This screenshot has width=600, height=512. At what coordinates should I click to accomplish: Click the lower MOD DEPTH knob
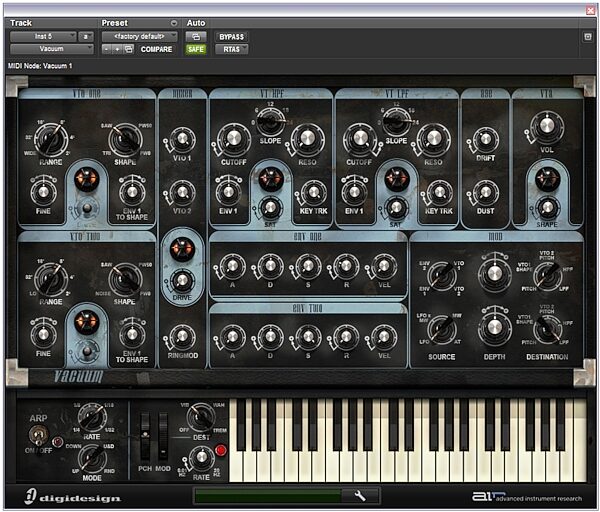coord(495,328)
